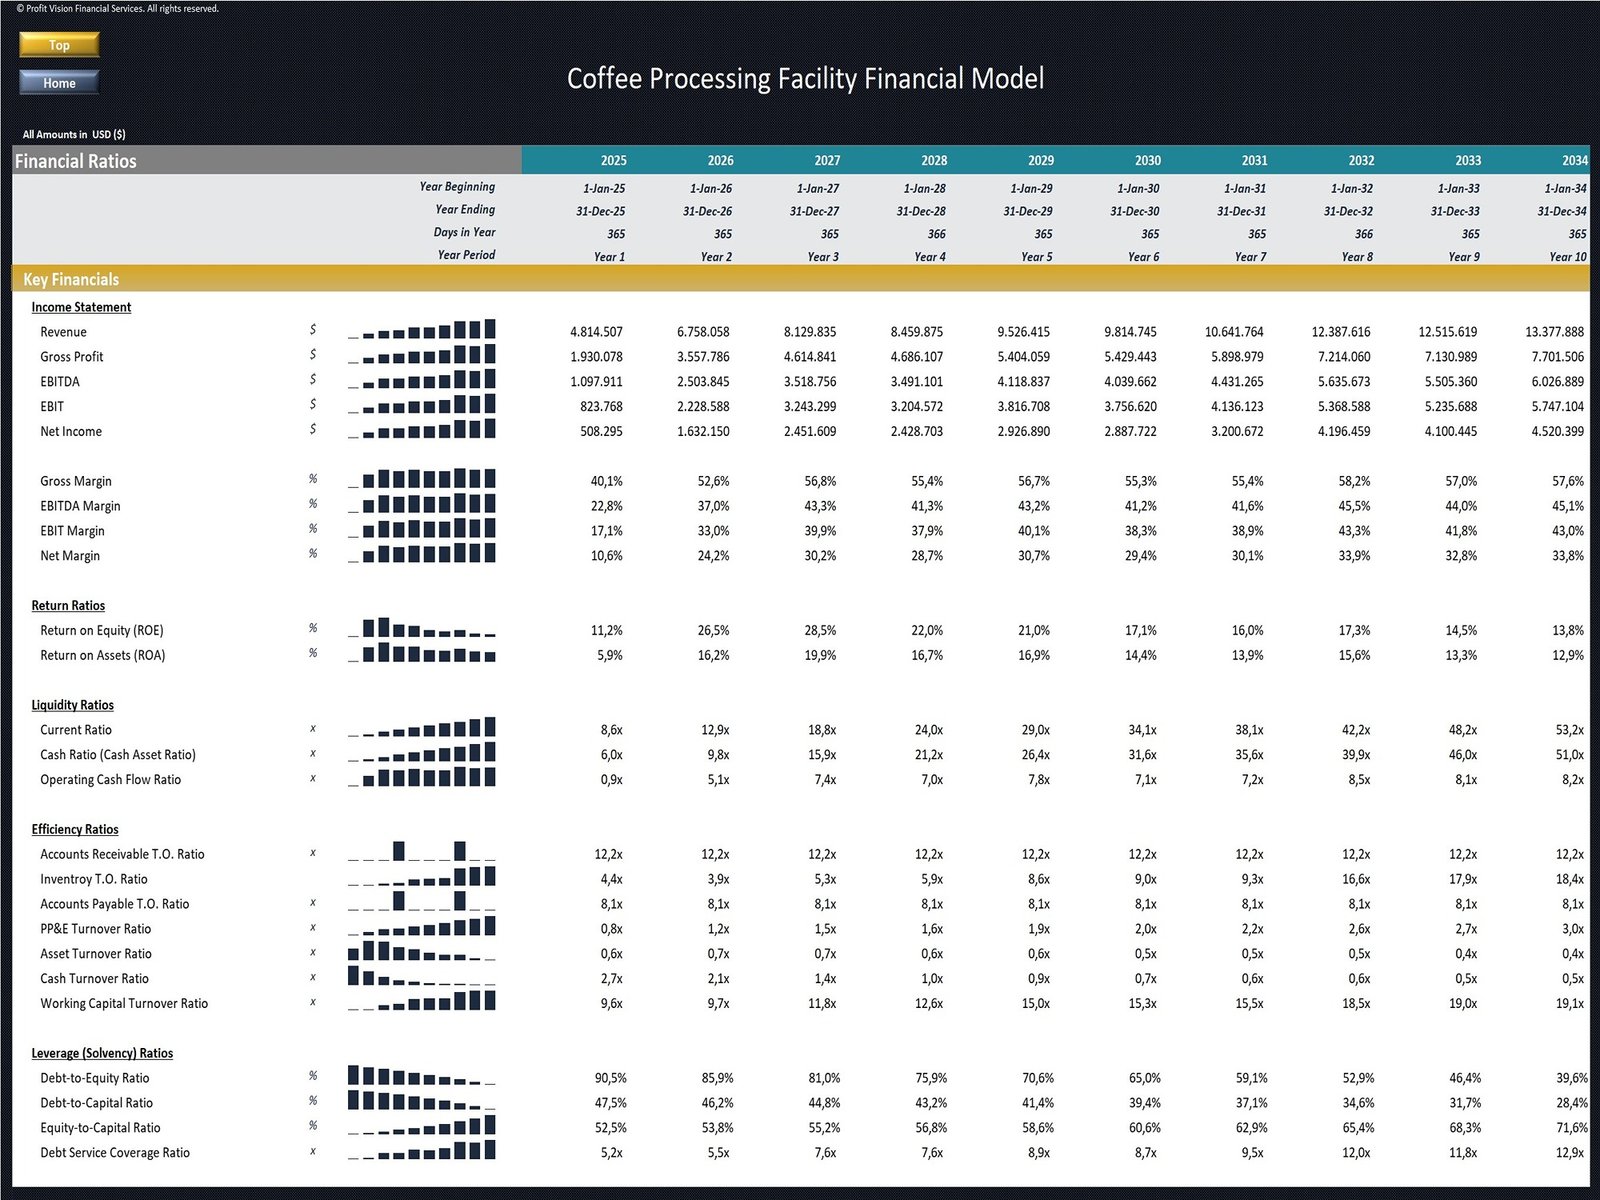Select the Net Income sparkline chart
1600x1200 pixels.
420,431
